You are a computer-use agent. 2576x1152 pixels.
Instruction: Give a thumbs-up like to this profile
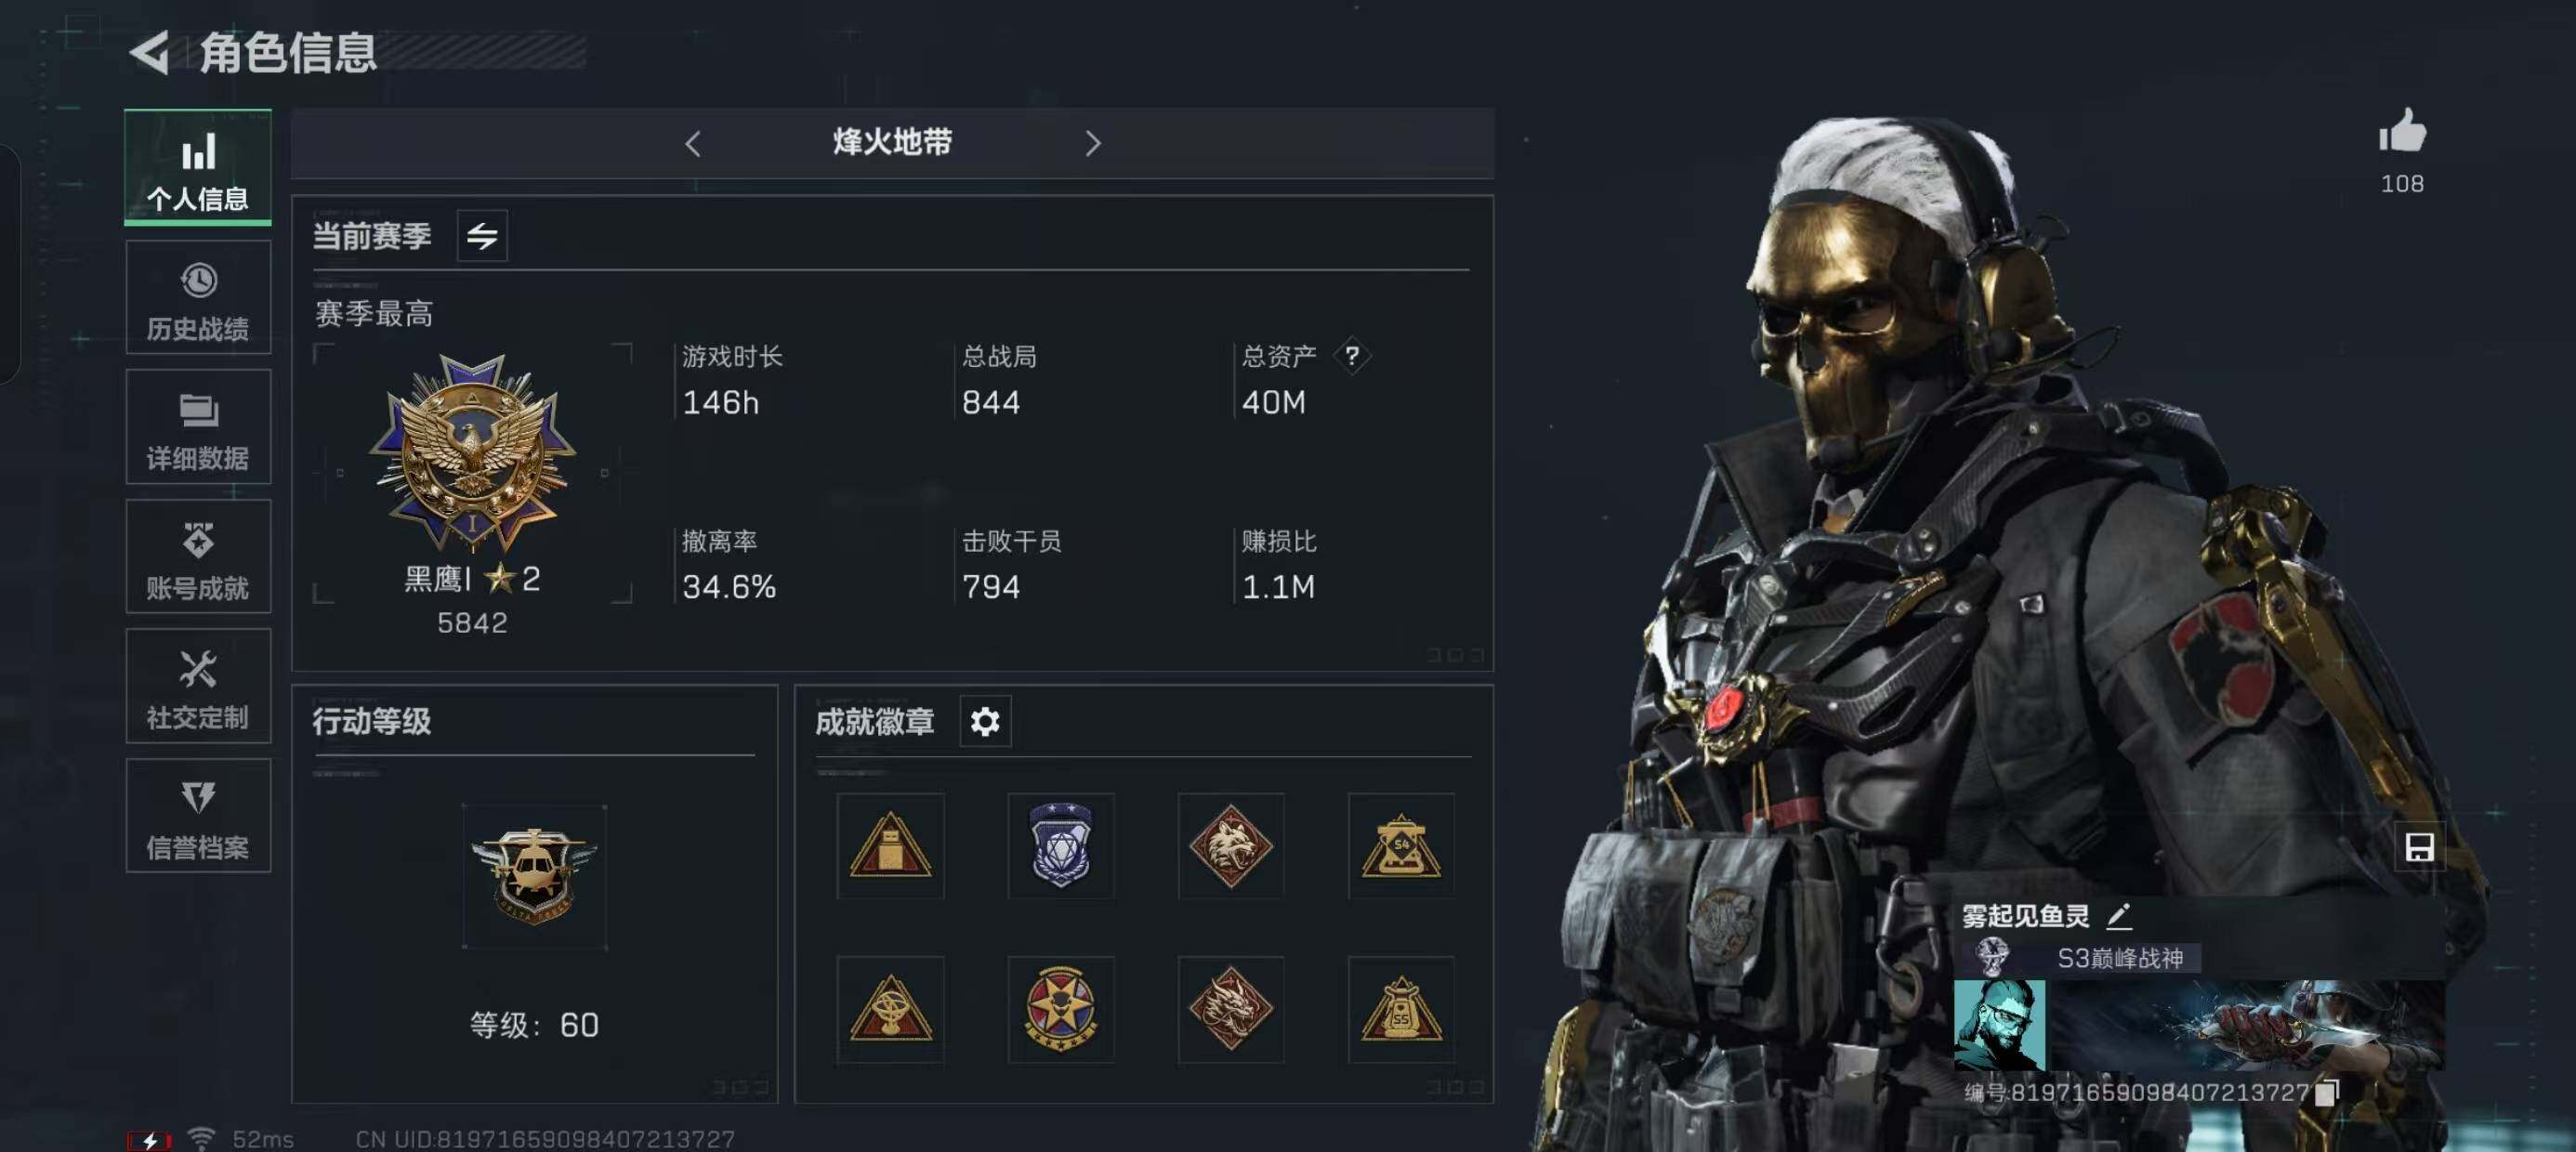[x=2402, y=131]
